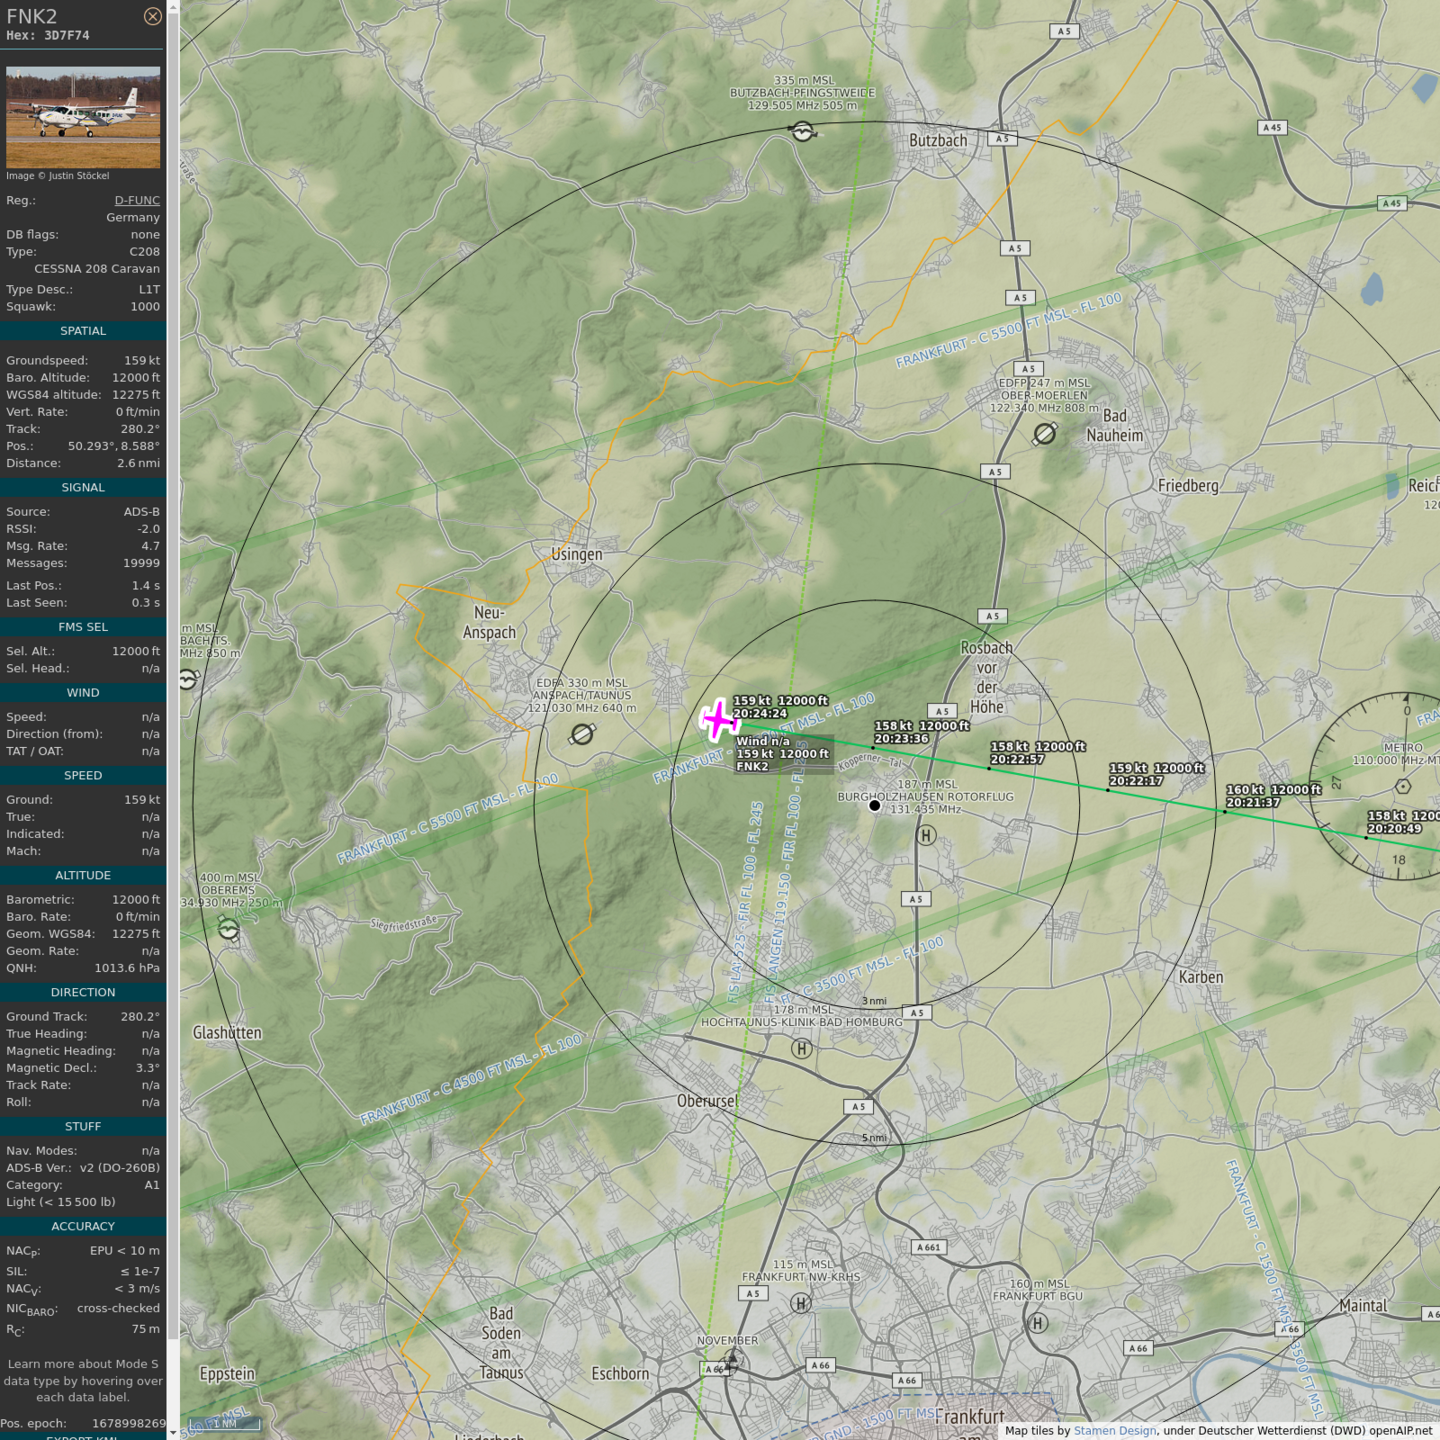The height and width of the screenshot is (1440, 1440).
Task: Click the Oberems glider airfield icon
Action: [x=228, y=930]
